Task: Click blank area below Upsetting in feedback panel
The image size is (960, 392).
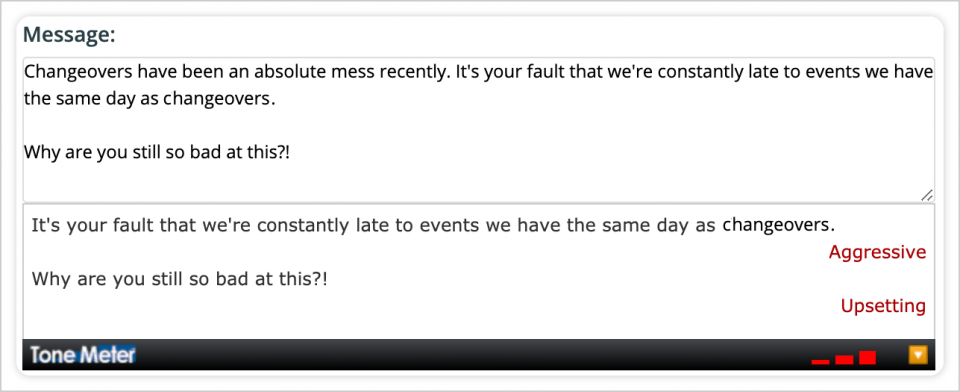Action: (479, 328)
